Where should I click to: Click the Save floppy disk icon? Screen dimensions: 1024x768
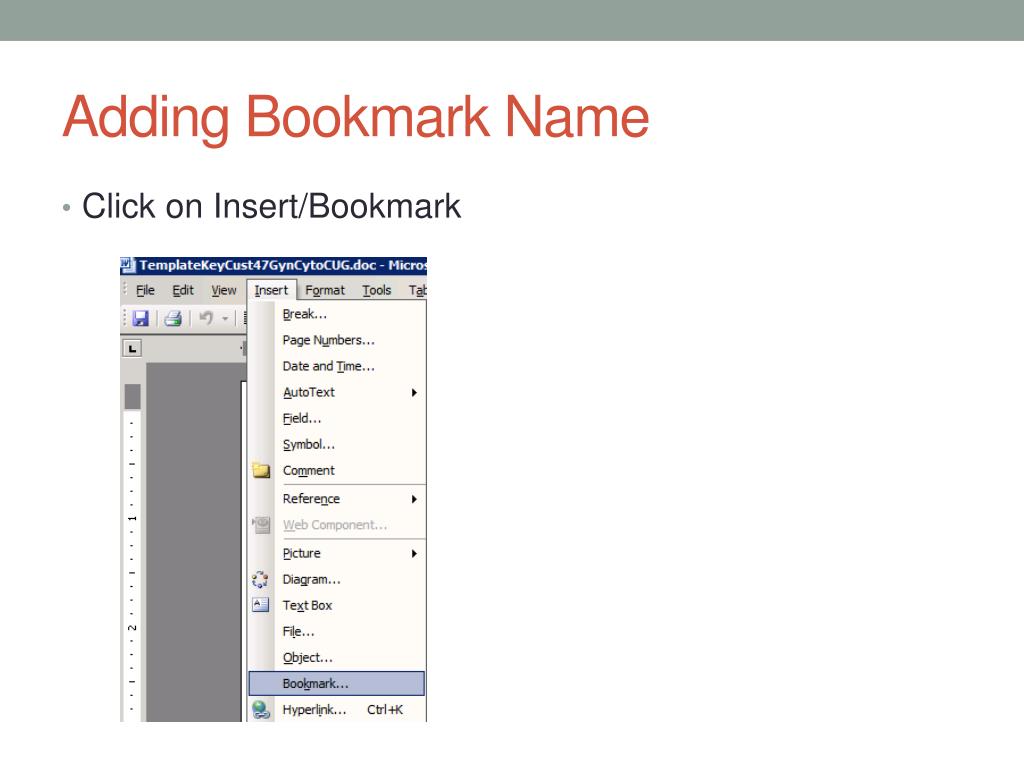point(140,318)
